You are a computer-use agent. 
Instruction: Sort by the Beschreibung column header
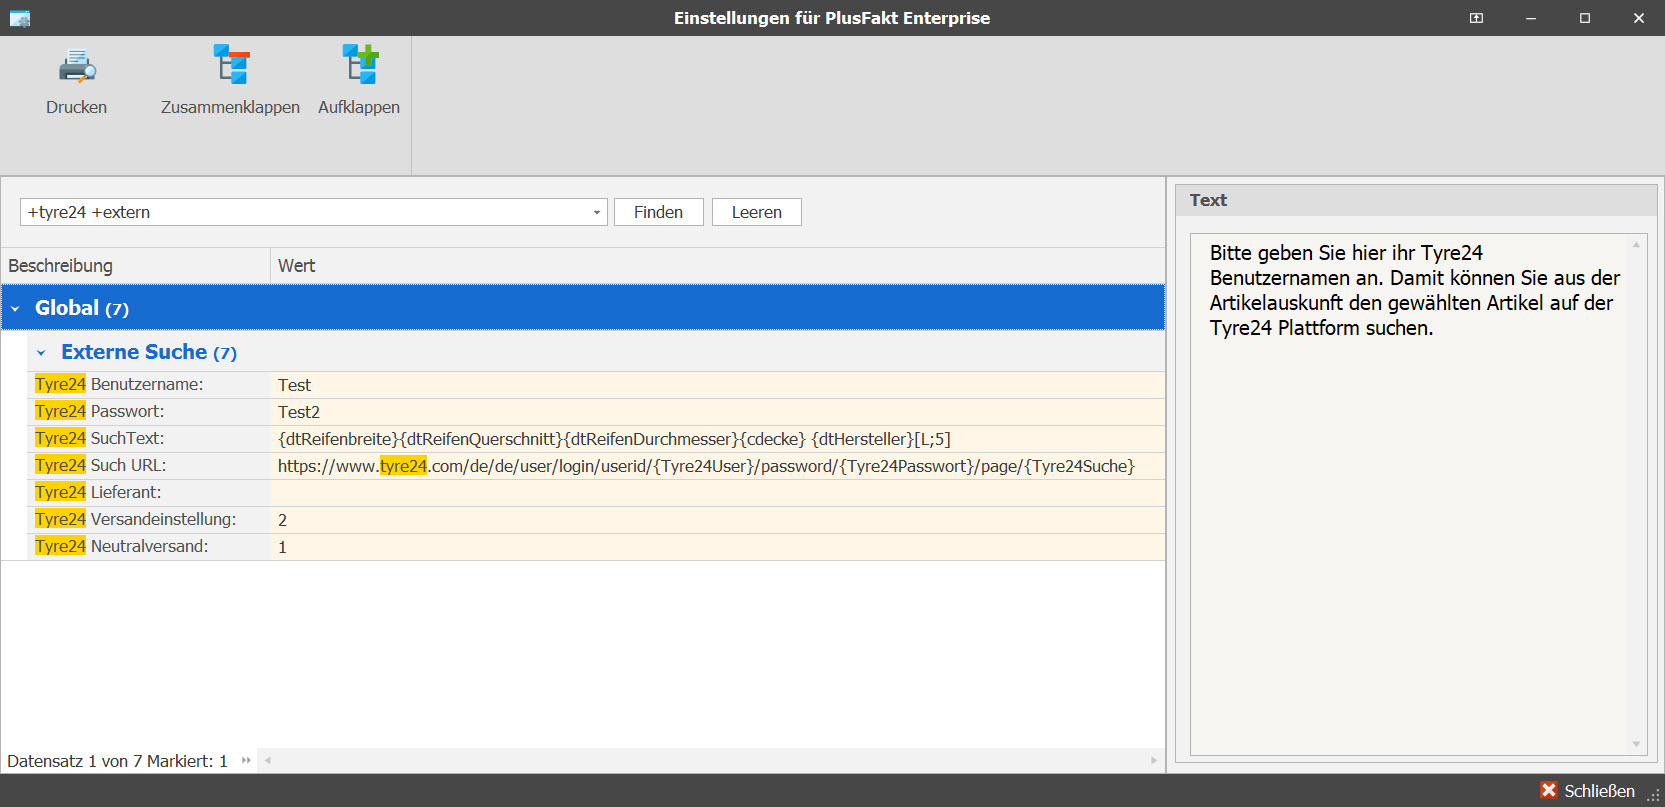pos(135,266)
